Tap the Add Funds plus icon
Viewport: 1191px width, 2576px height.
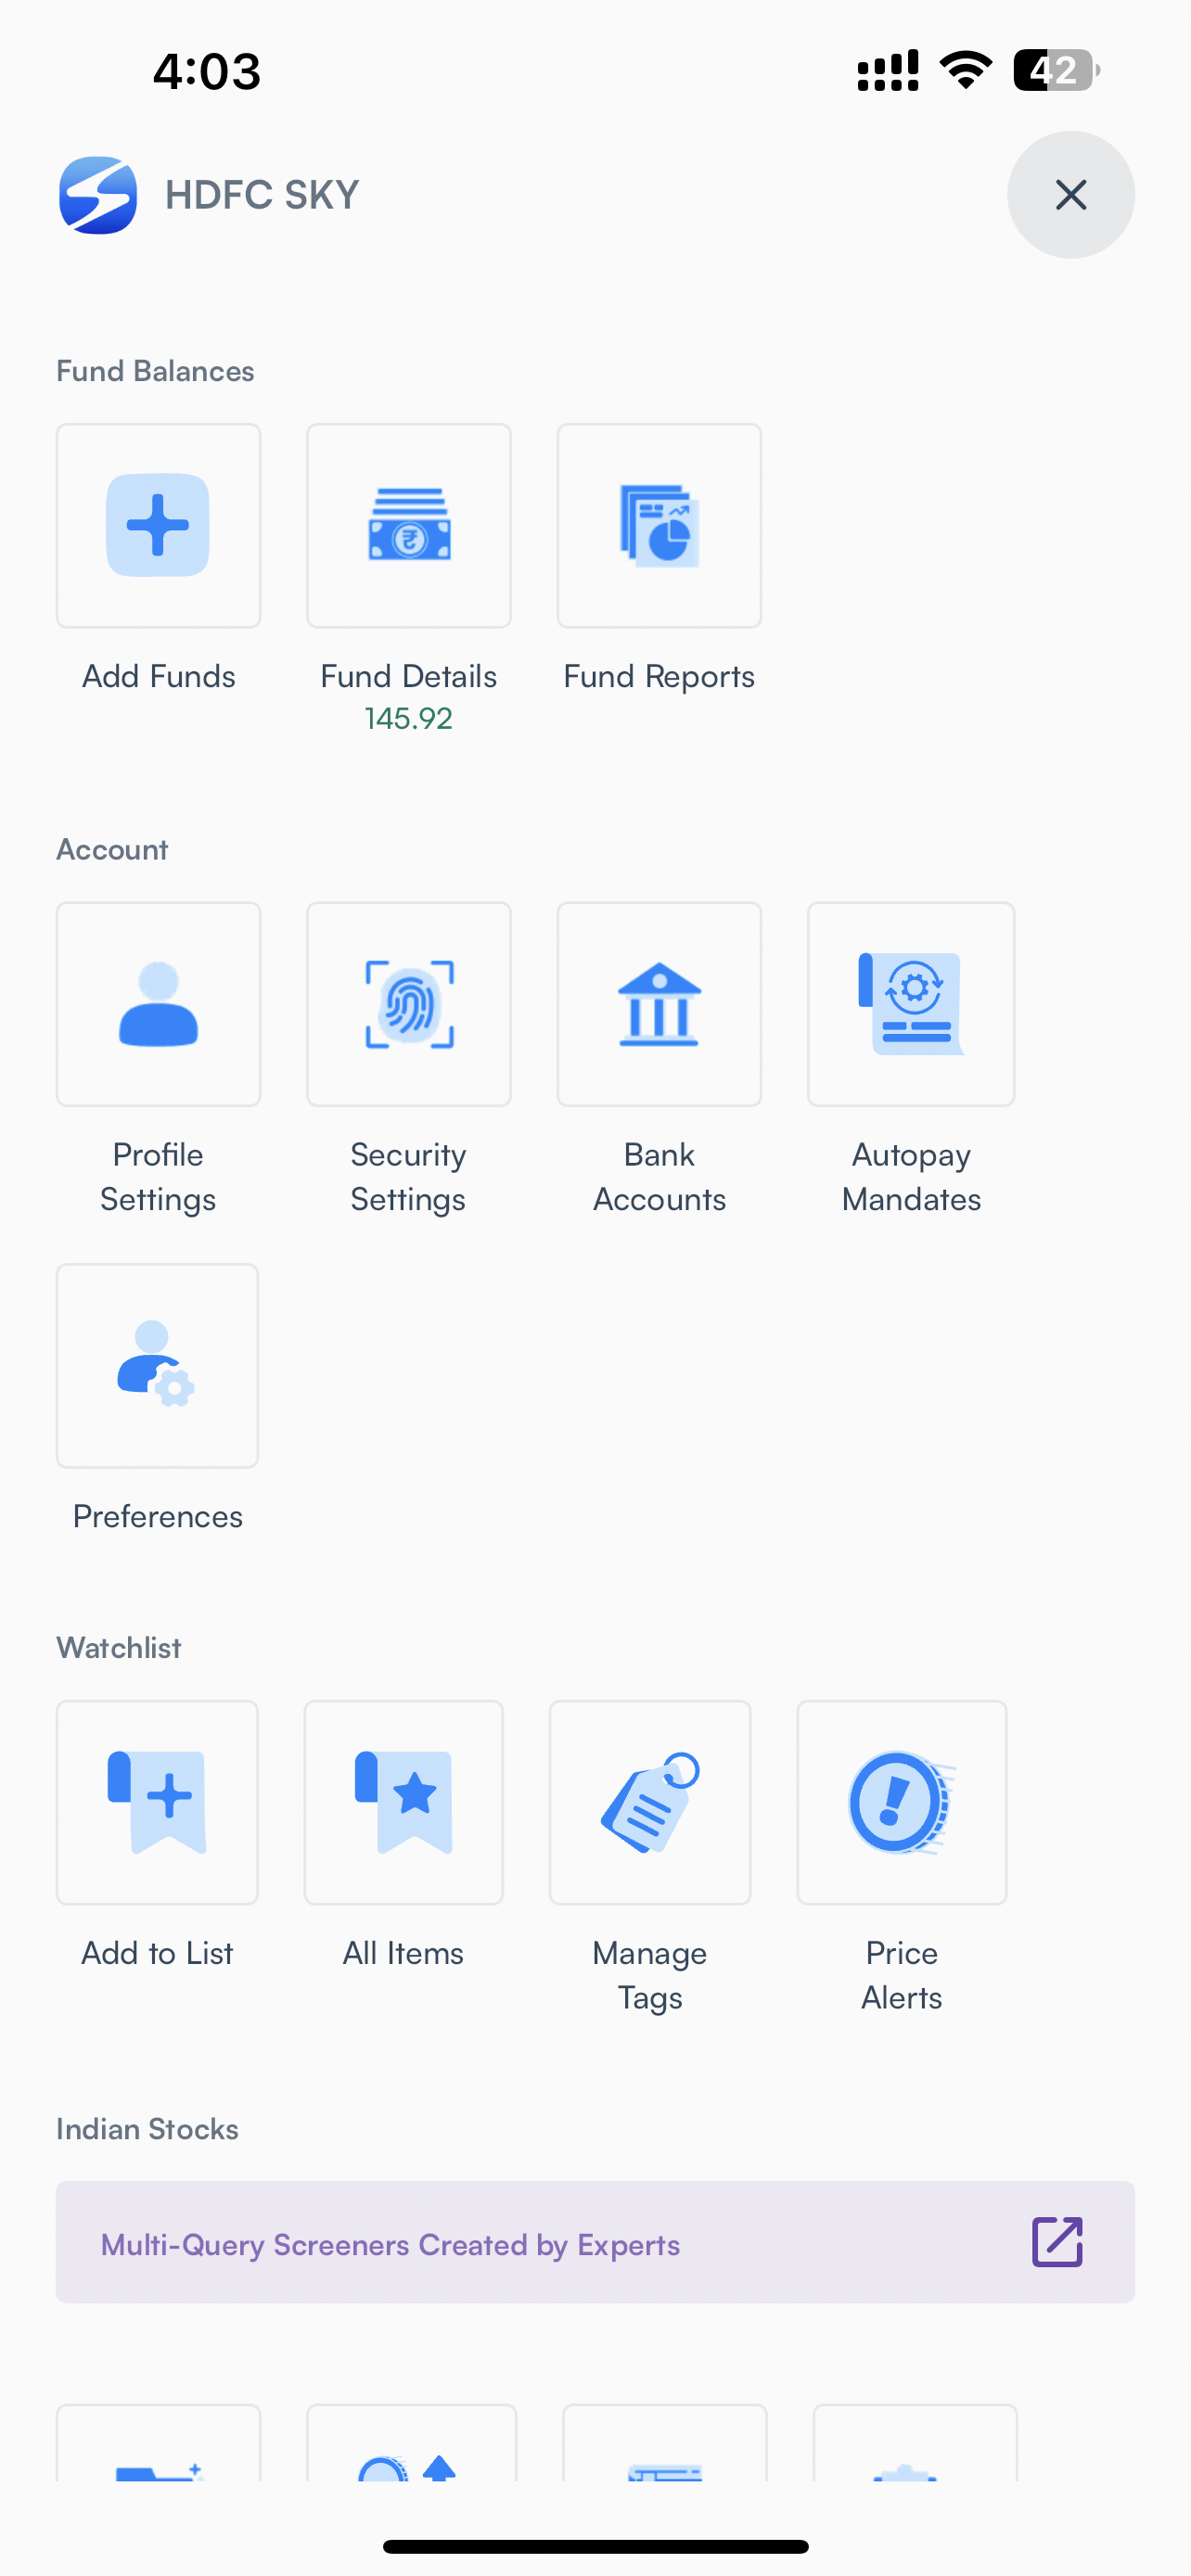pyautogui.click(x=158, y=525)
